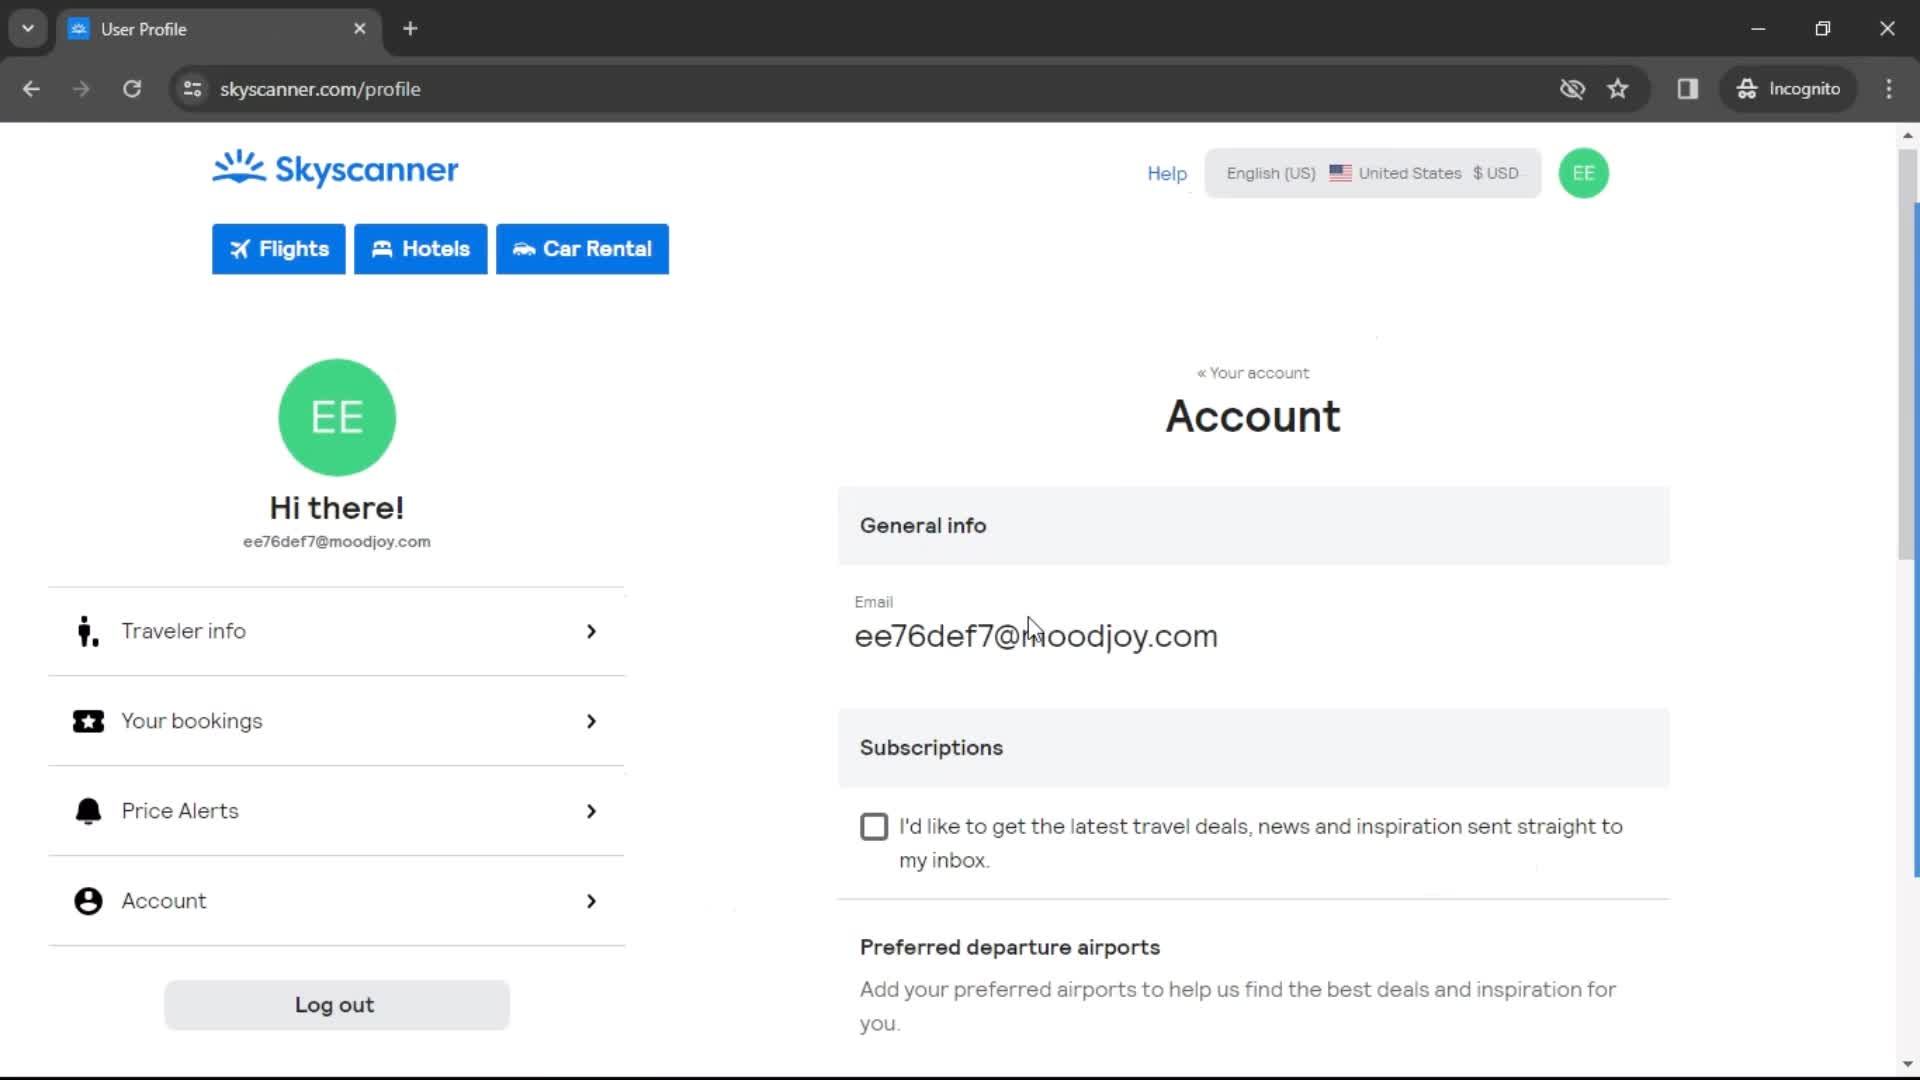
Task: Click the green EE avatar in header
Action: 1583,173
